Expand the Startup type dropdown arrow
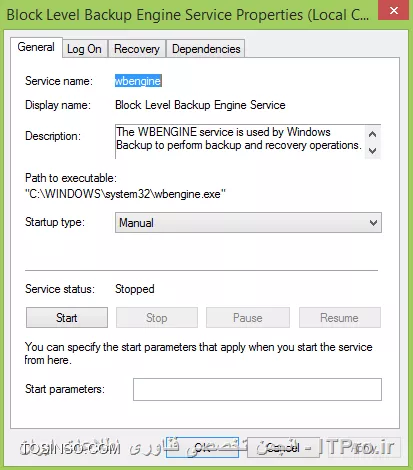The height and width of the screenshot is (470, 413). click(373, 223)
